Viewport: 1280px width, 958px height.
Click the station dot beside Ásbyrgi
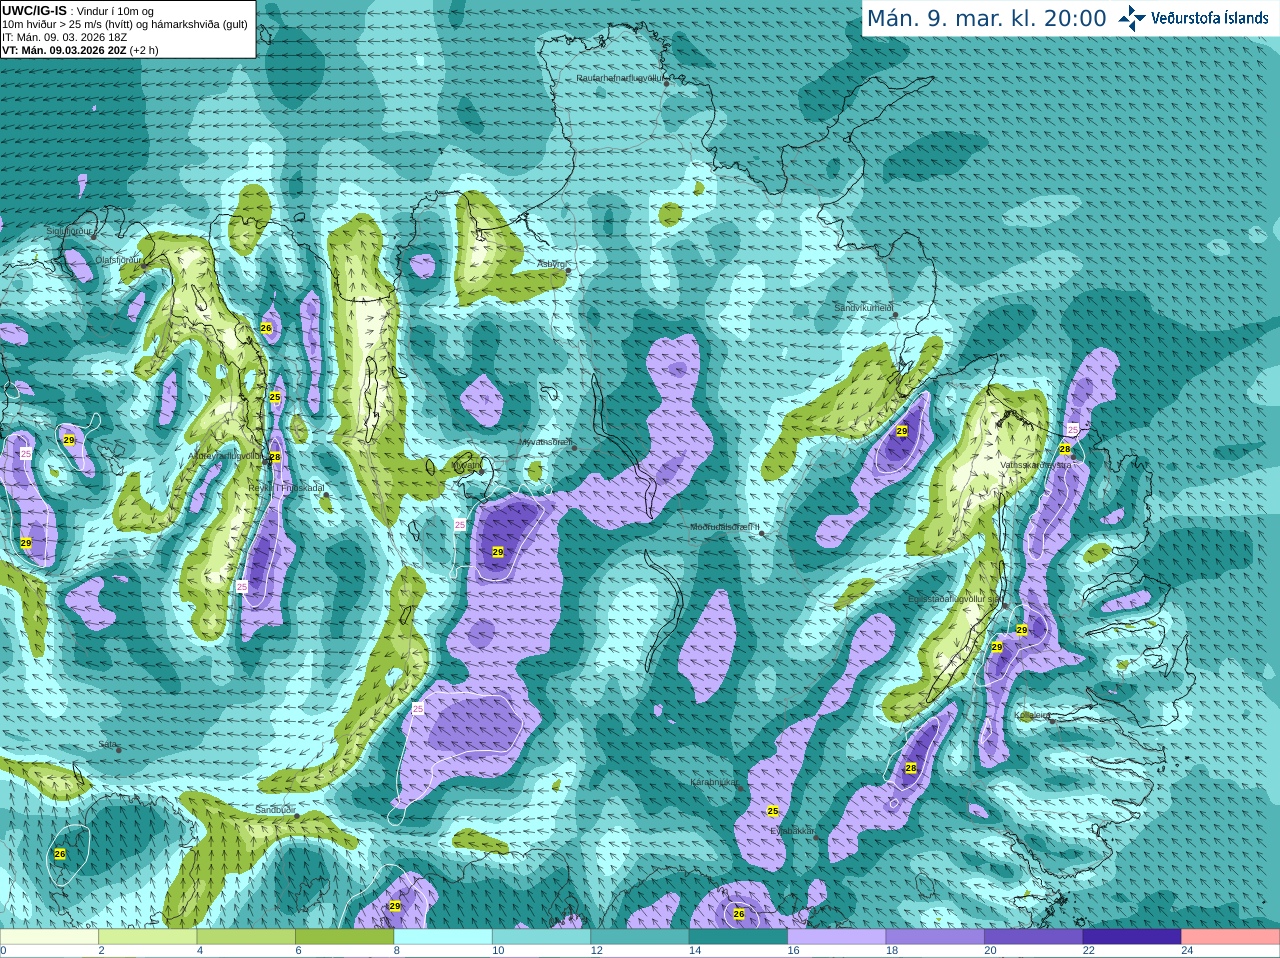[x=568, y=270]
